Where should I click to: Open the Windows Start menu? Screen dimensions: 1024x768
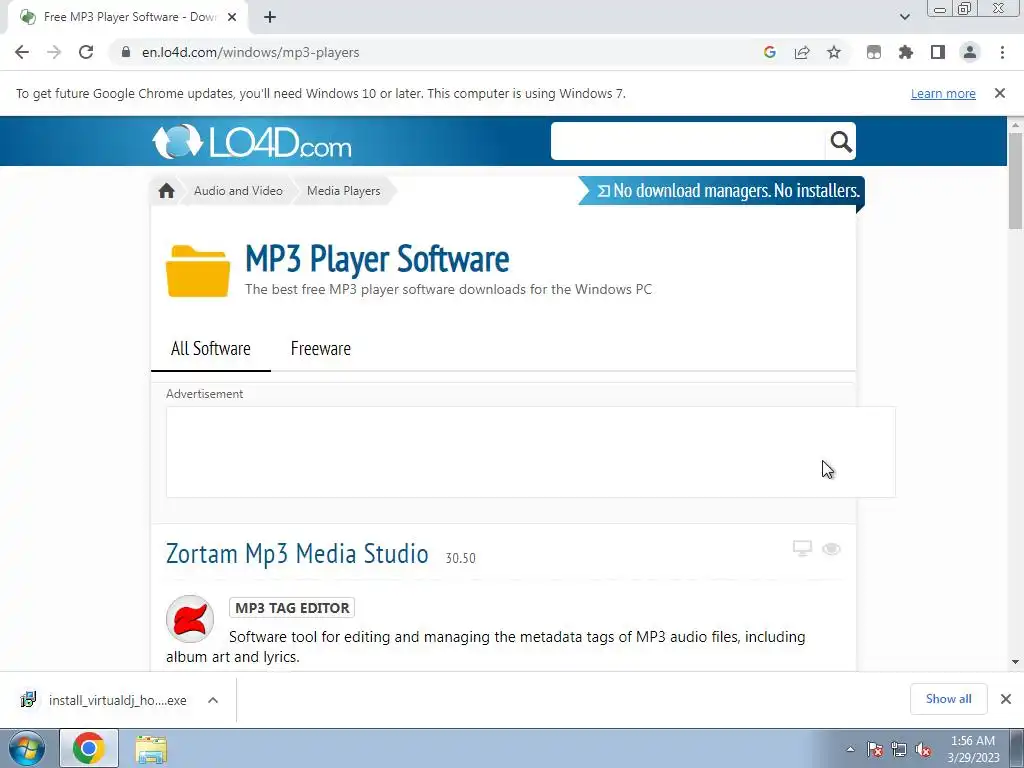(26, 748)
